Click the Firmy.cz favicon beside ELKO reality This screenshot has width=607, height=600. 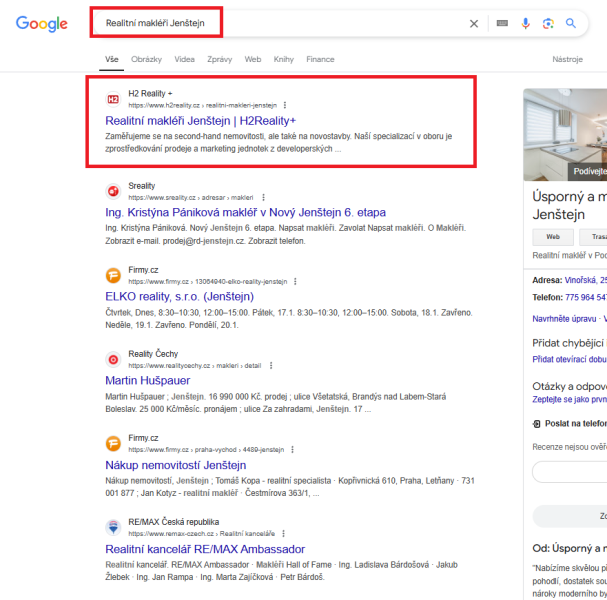click(x=113, y=275)
